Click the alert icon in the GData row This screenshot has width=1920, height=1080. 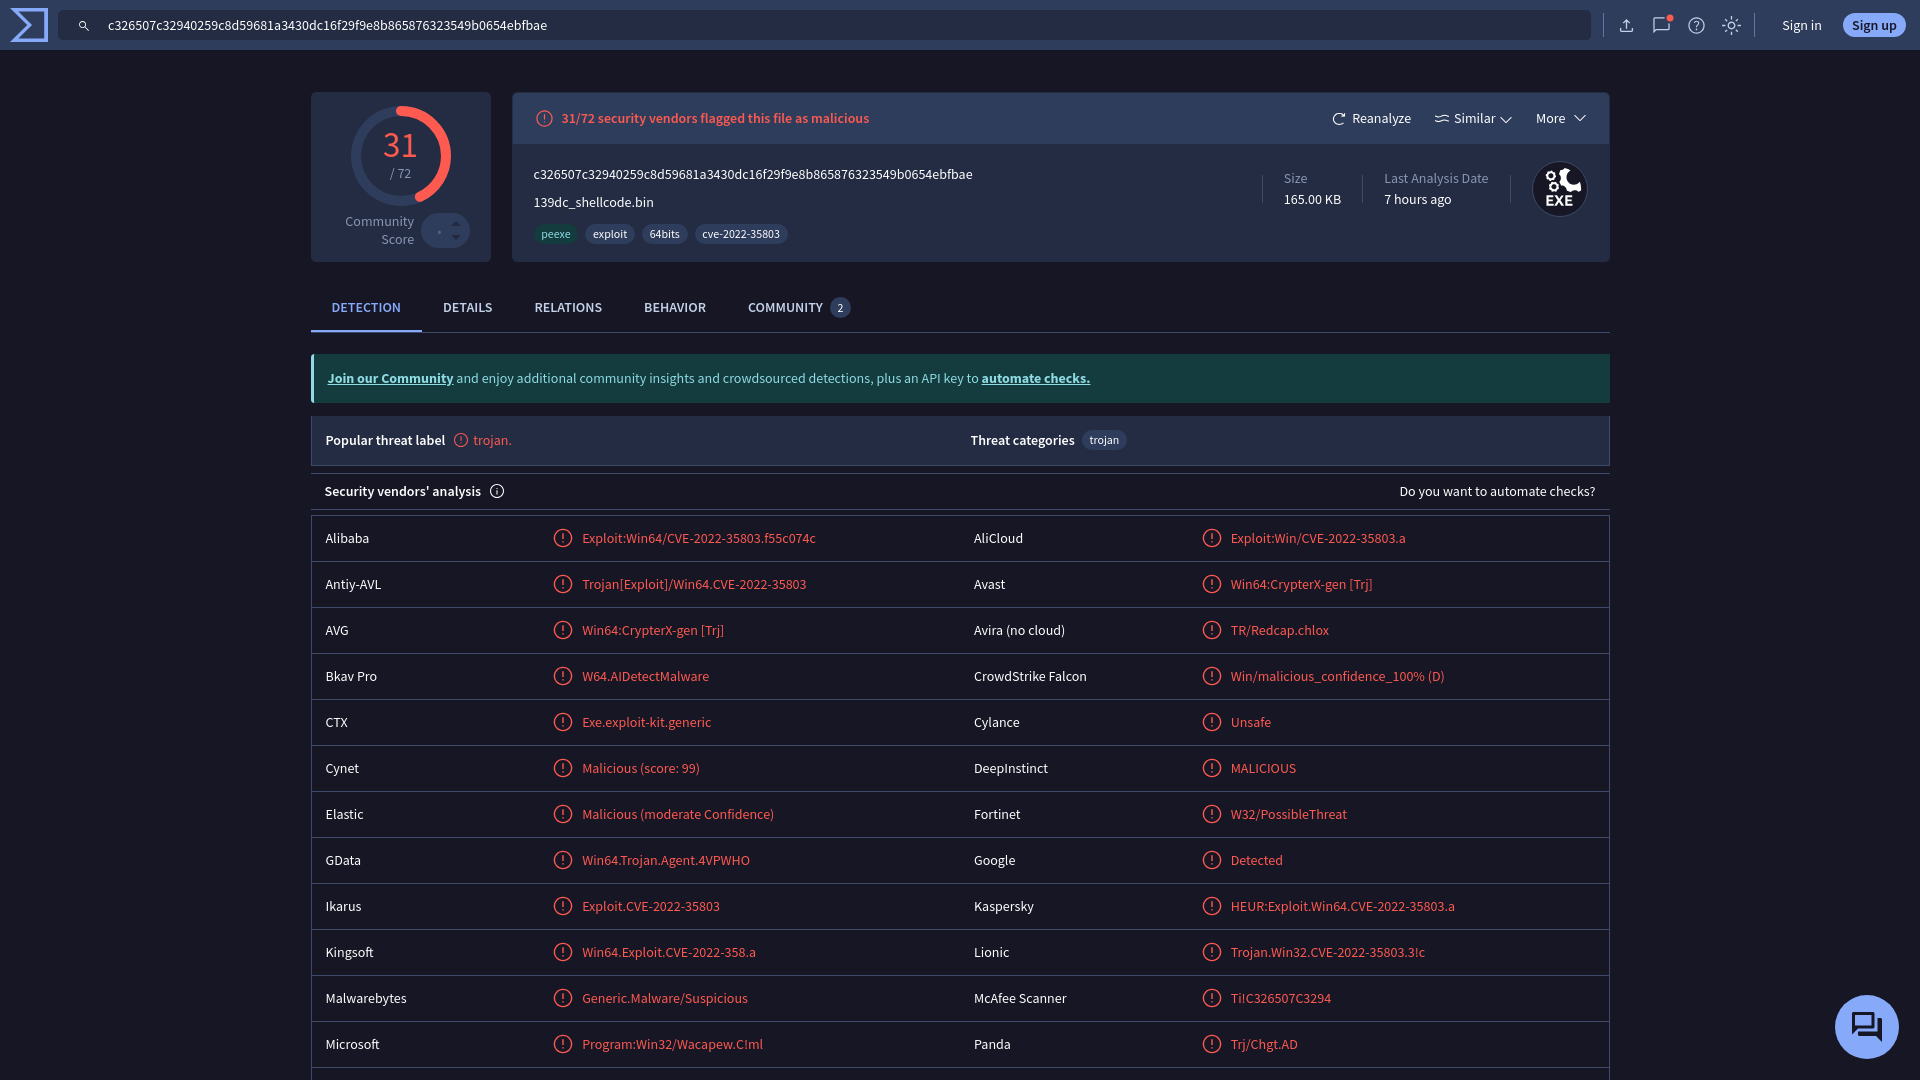coord(563,860)
